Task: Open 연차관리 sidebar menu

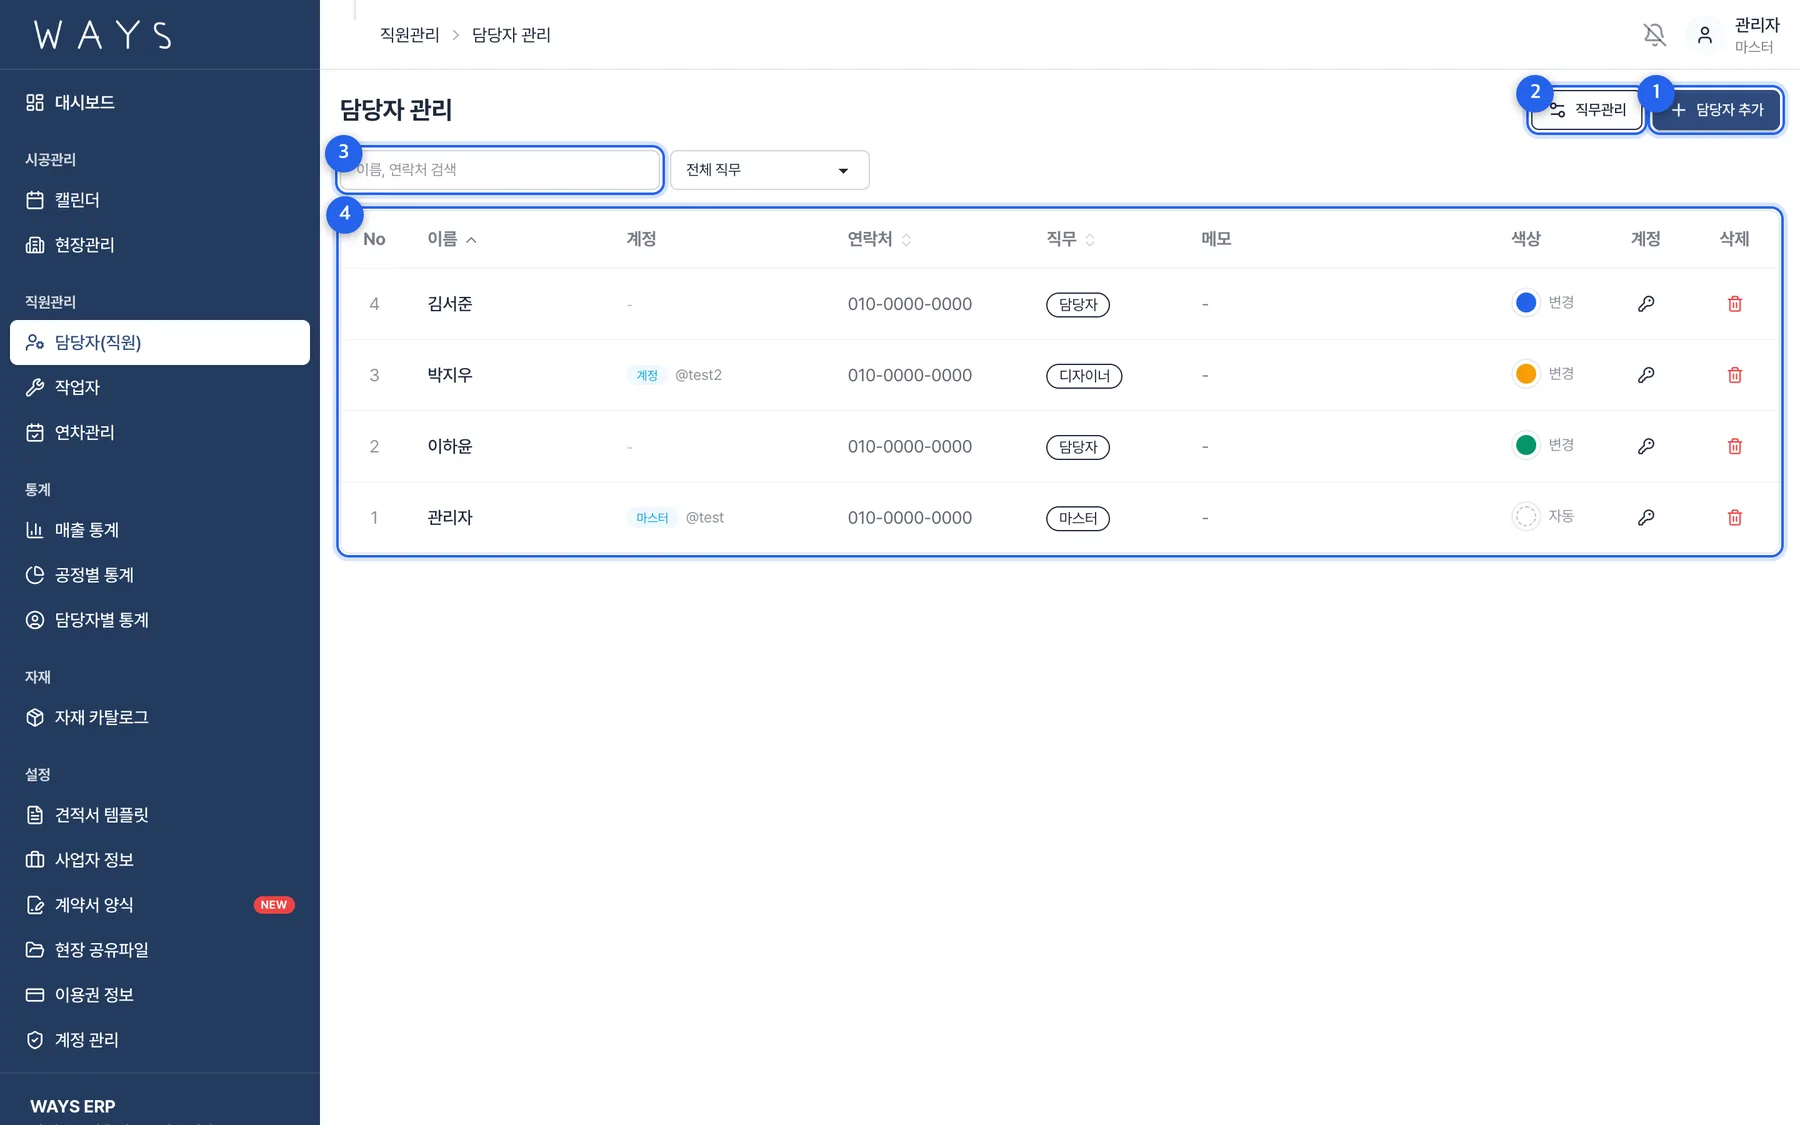Action: coord(160,432)
